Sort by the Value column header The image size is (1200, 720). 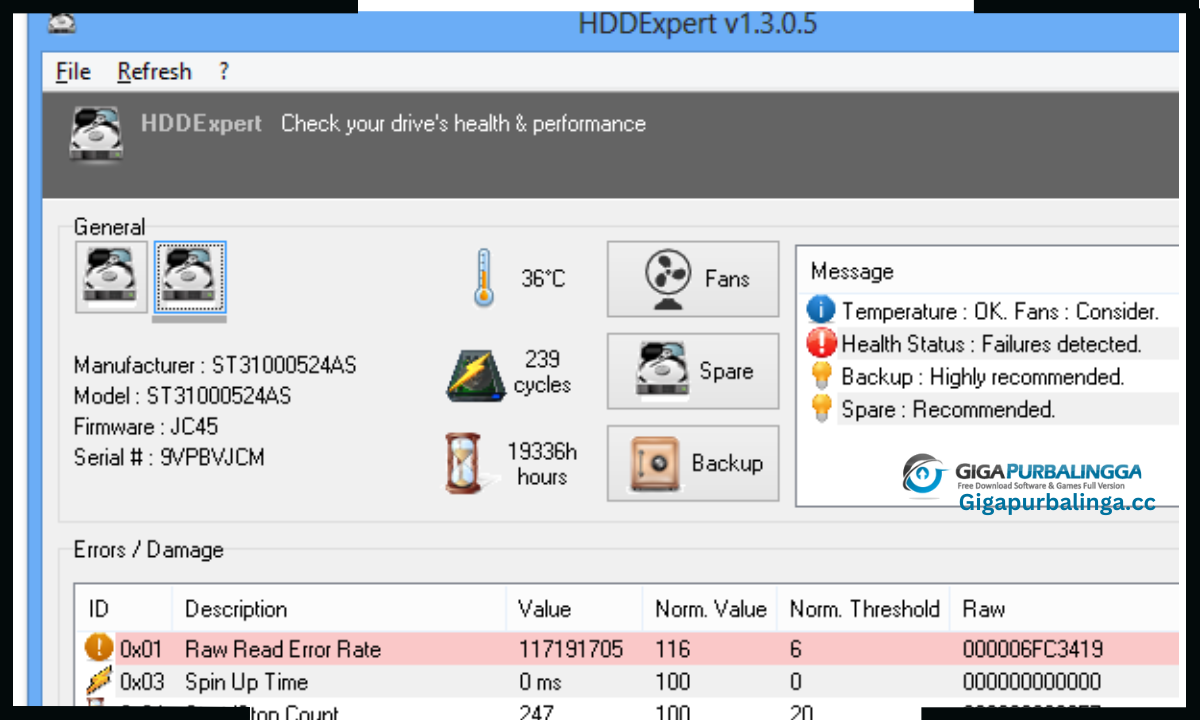click(x=574, y=609)
